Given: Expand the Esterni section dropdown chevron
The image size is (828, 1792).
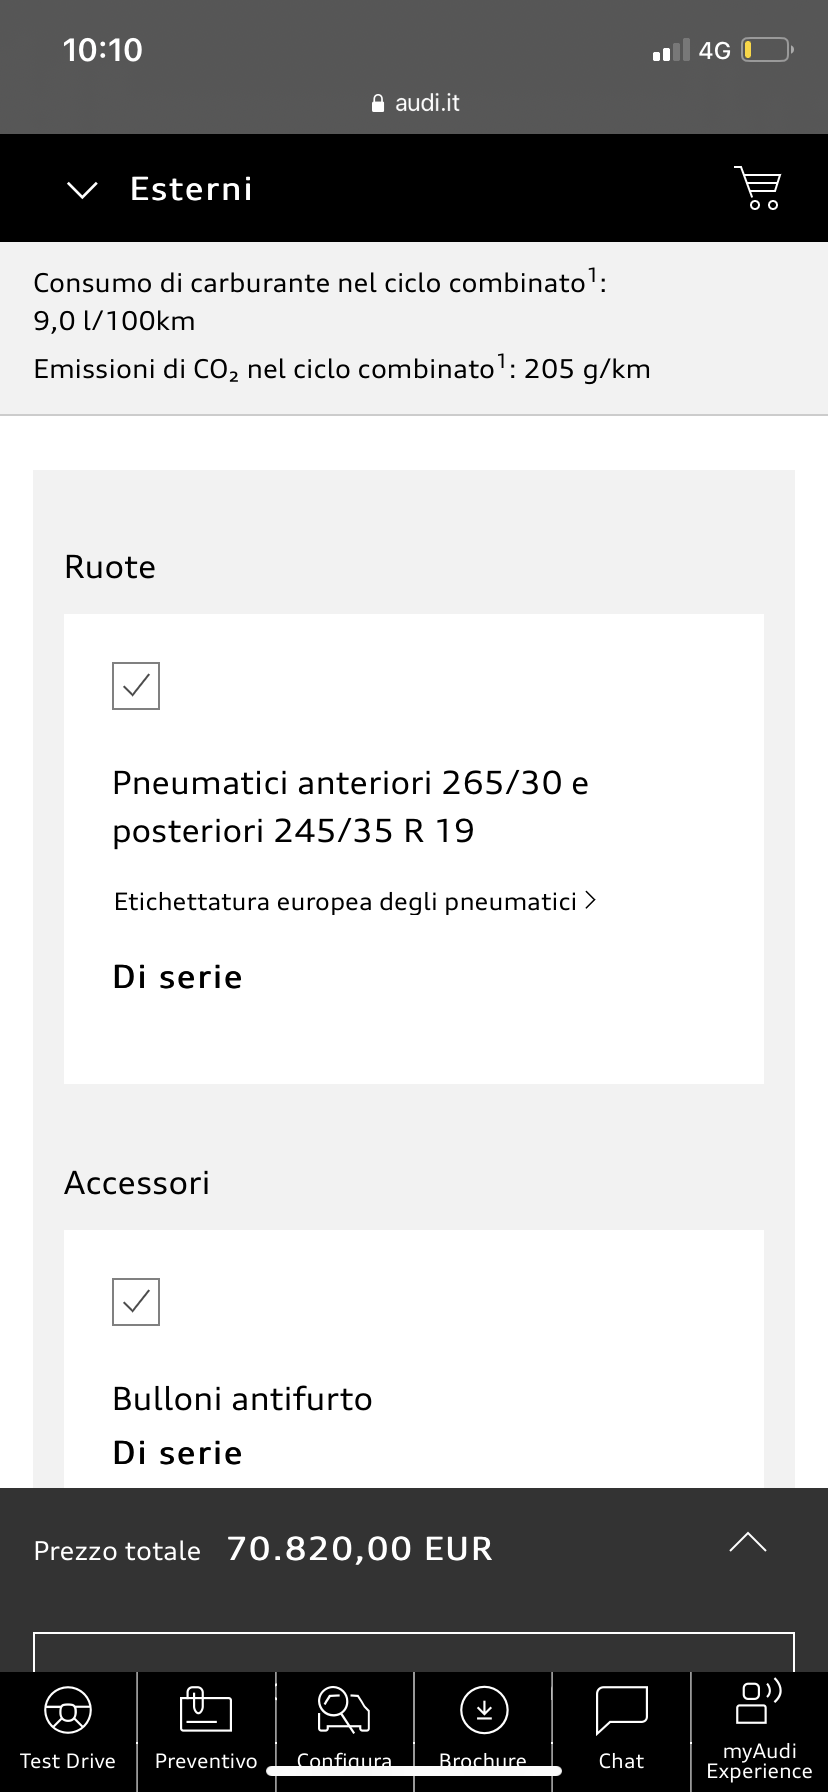Looking at the screenshot, I should (x=82, y=189).
